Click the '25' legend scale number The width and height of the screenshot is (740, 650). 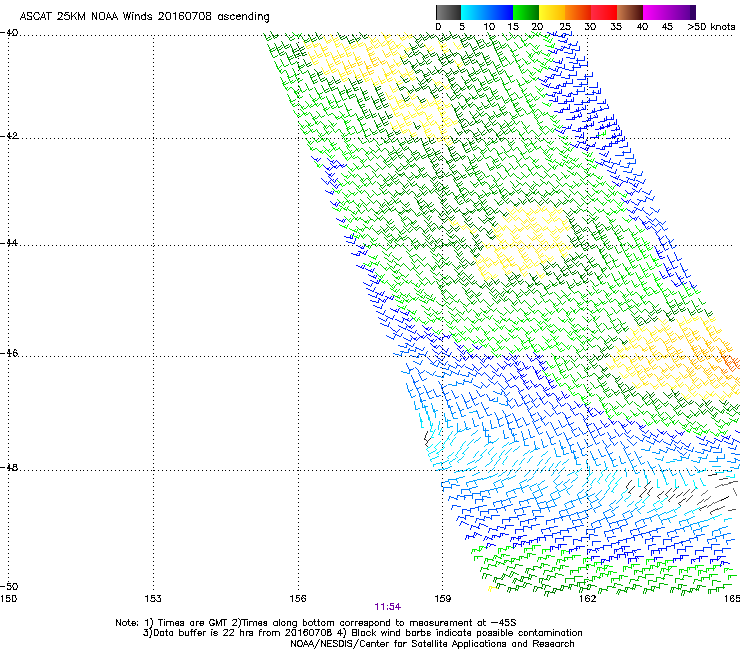click(565, 27)
